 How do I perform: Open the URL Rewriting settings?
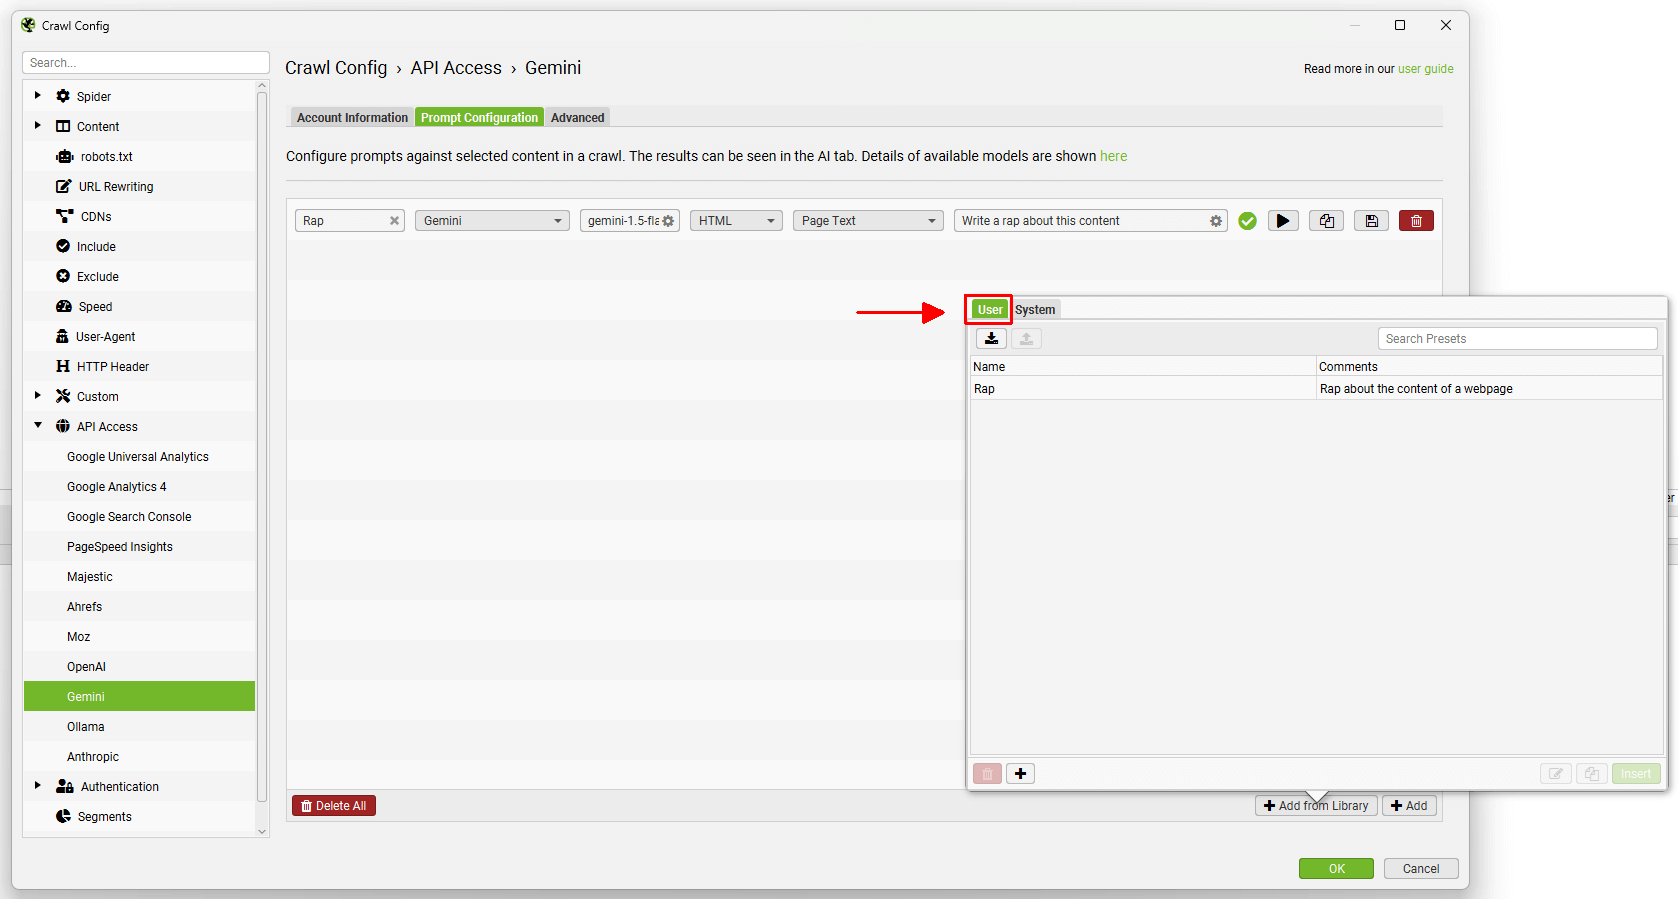(x=116, y=187)
